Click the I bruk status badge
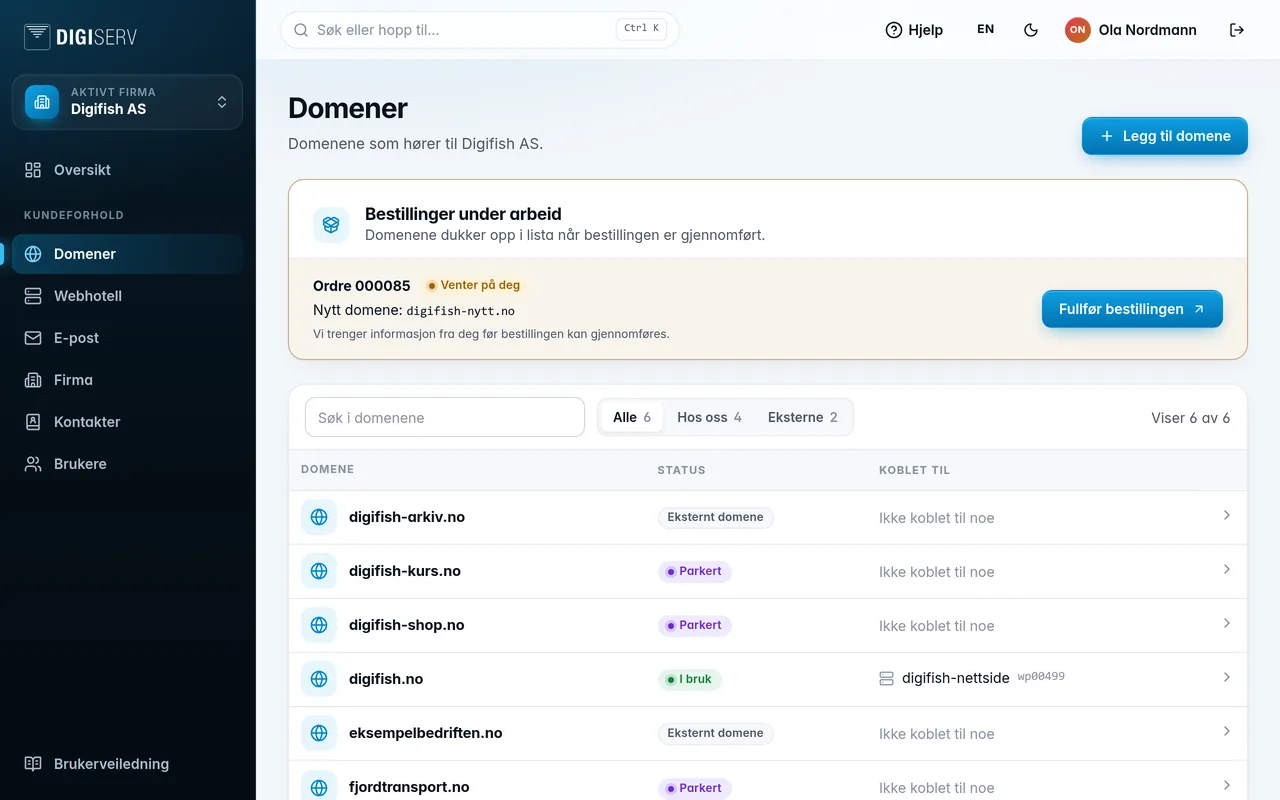 (689, 679)
